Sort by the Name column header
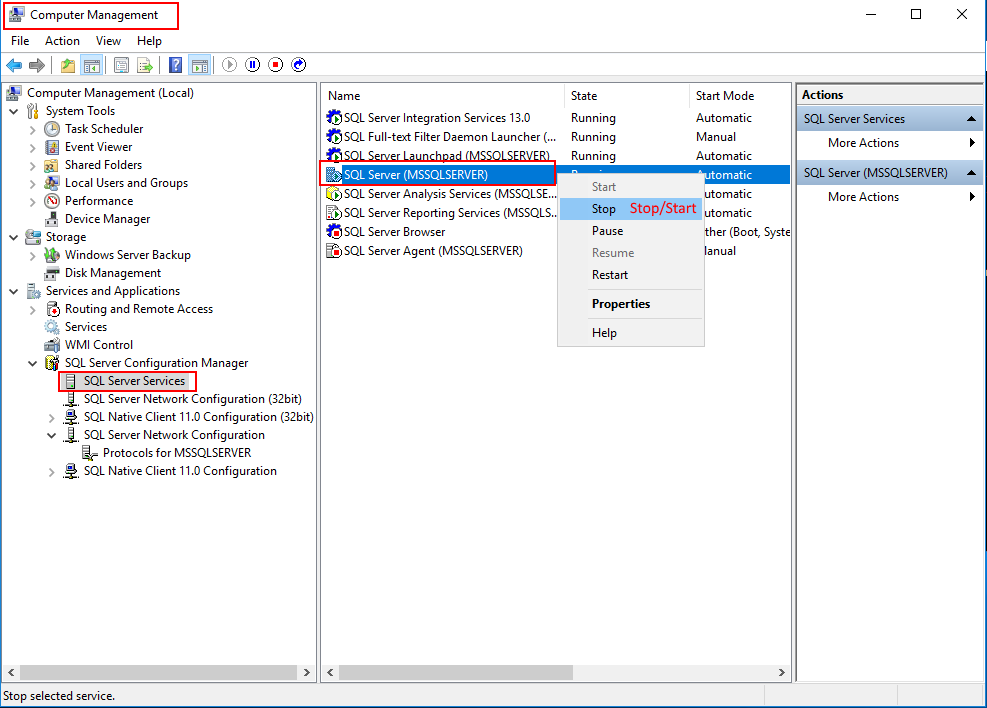This screenshot has width=987, height=708. pyautogui.click(x=444, y=96)
